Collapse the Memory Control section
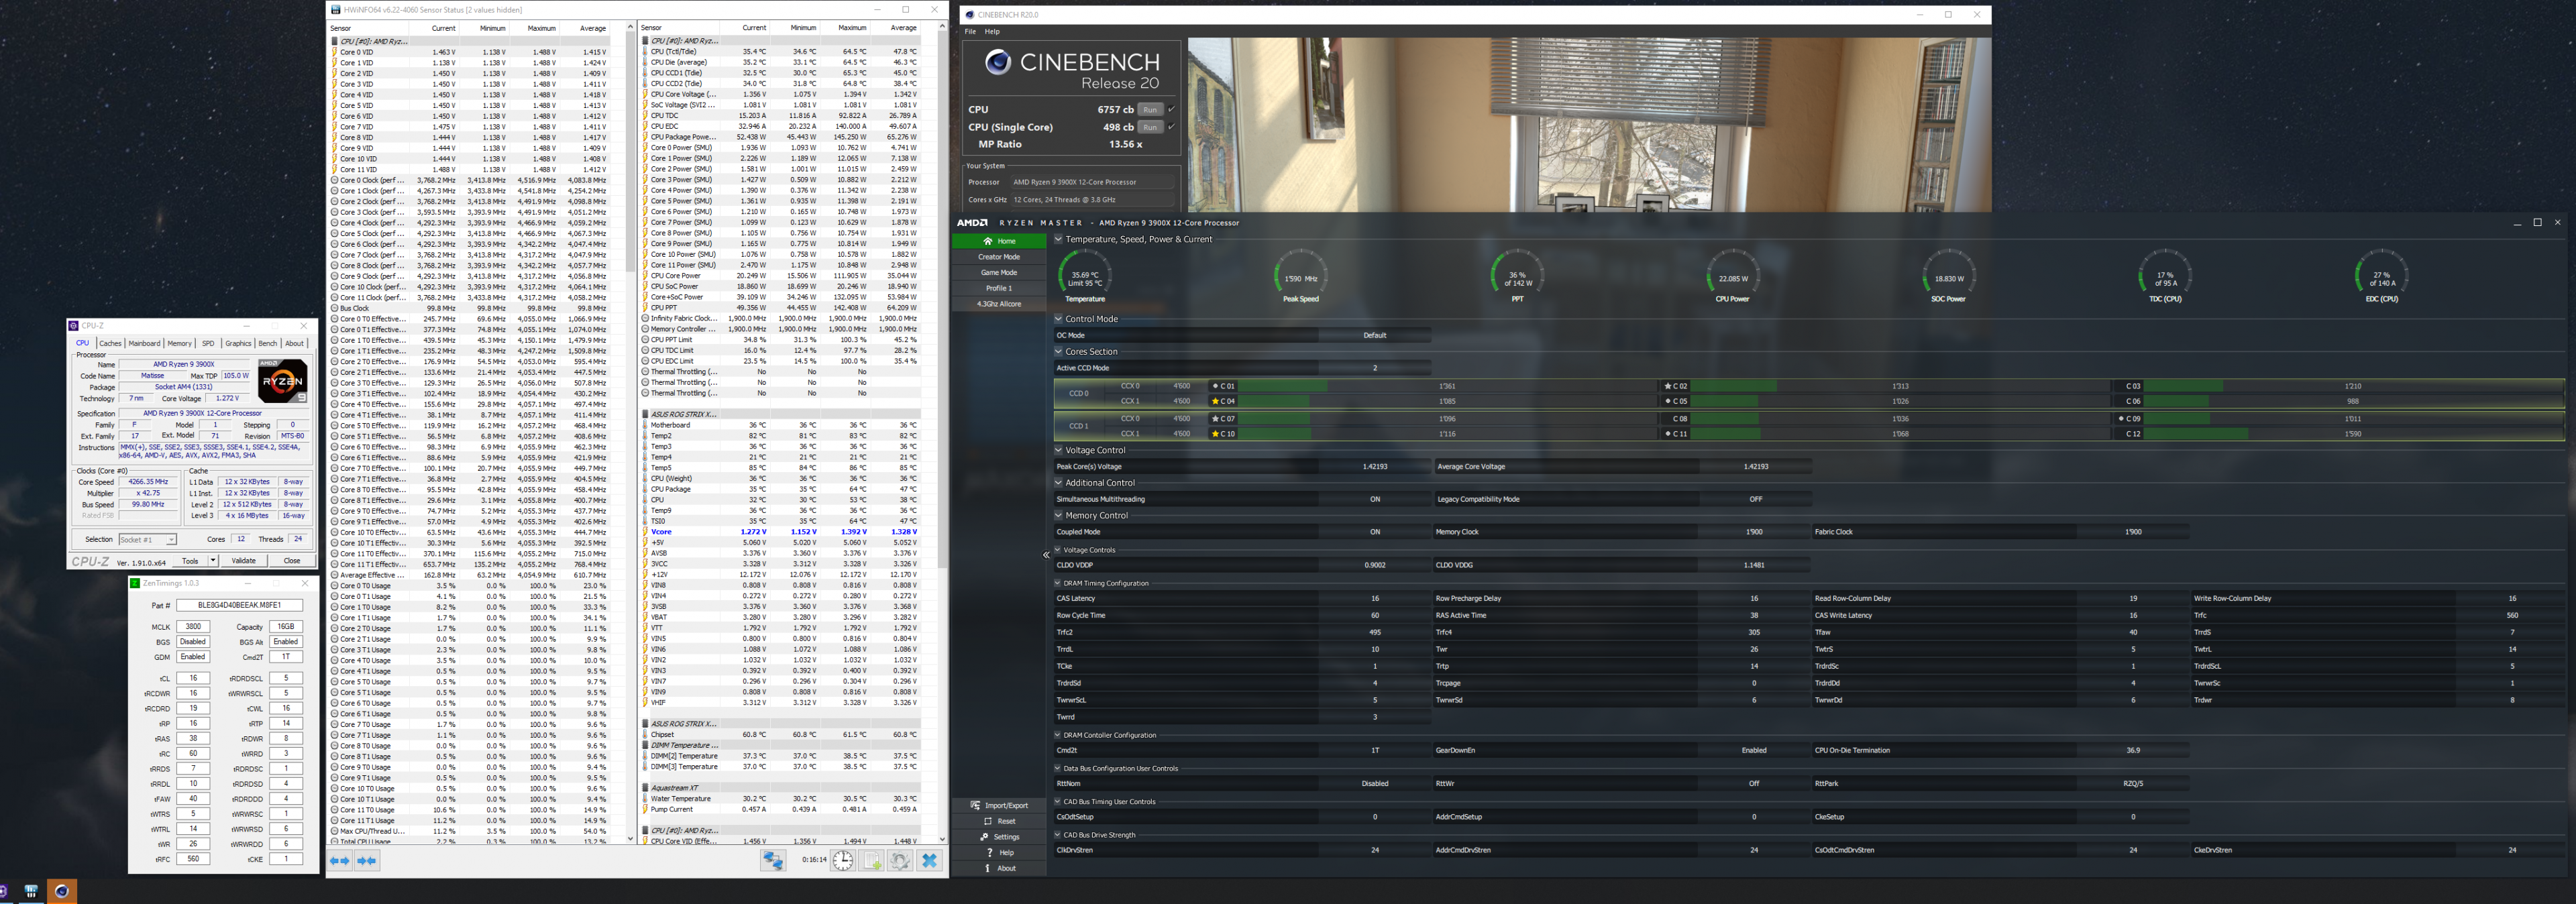Image resolution: width=2576 pixels, height=904 pixels. click(x=1058, y=516)
